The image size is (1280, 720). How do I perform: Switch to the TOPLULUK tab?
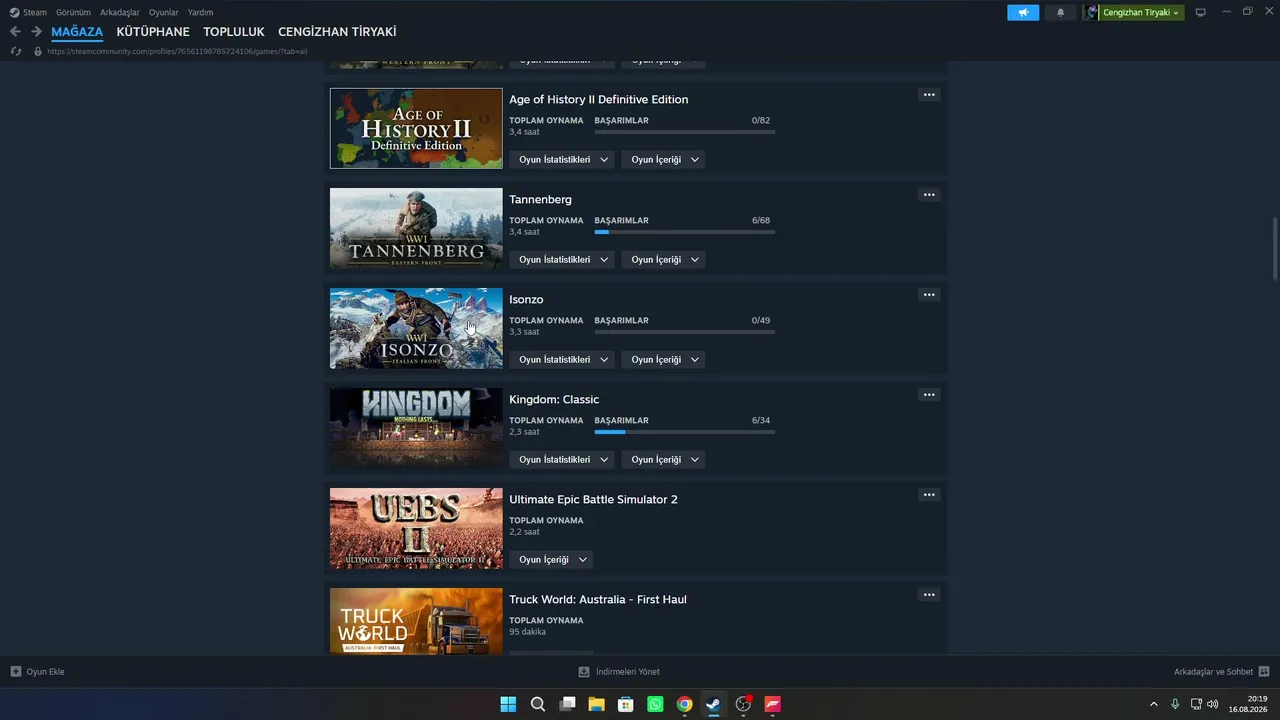pos(234,32)
